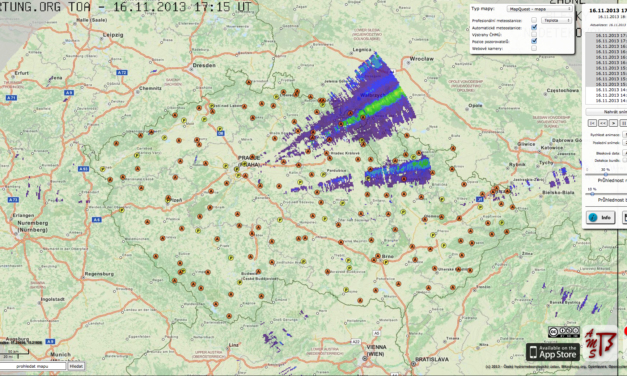
Task: Enable Webové kamery checkbox
Action: pos(534,48)
